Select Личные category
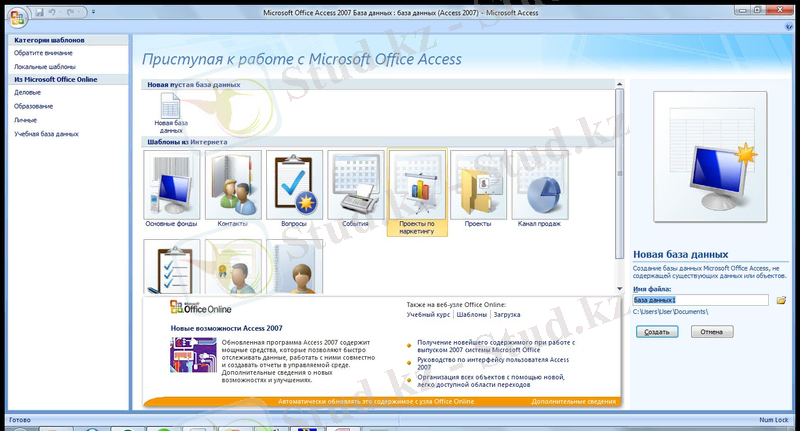This screenshot has width=800, height=431. 26,120
